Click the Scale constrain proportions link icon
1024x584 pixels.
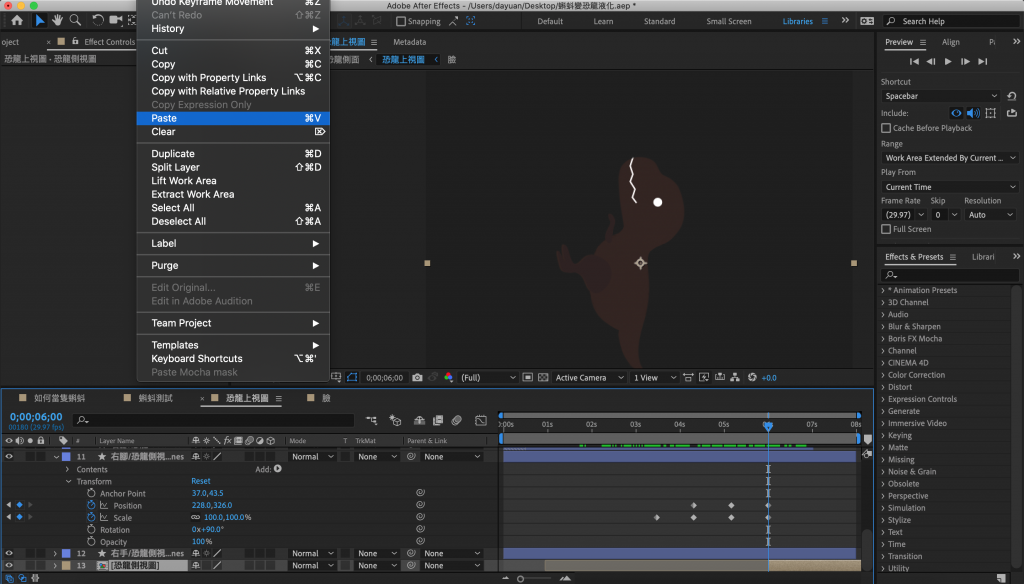click(195, 517)
